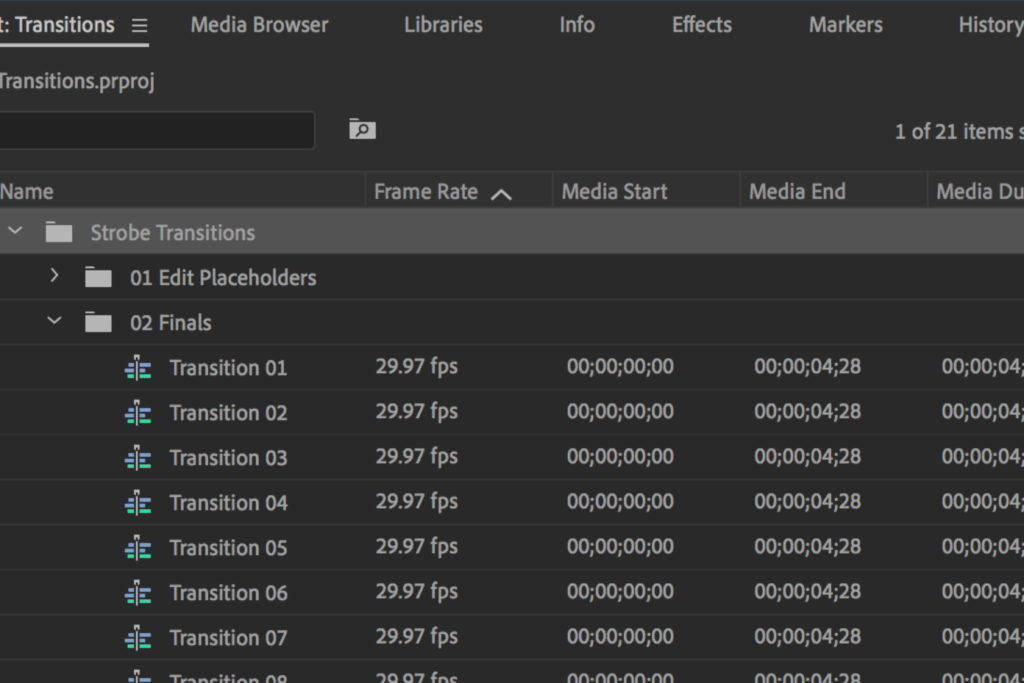This screenshot has height=683, width=1024.
Task: Open the Effects panel tab
Action: coord(701,25)
